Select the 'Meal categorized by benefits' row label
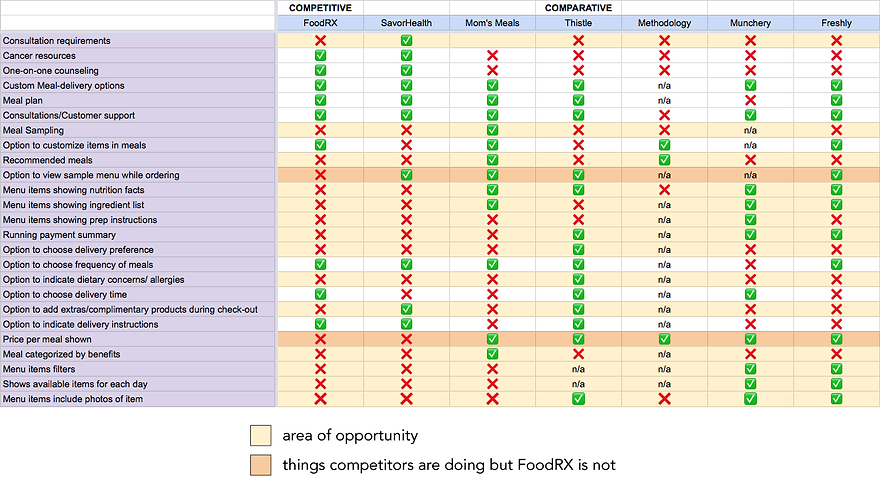This screenshot has height=493, width=880. (x=62, y=354)
